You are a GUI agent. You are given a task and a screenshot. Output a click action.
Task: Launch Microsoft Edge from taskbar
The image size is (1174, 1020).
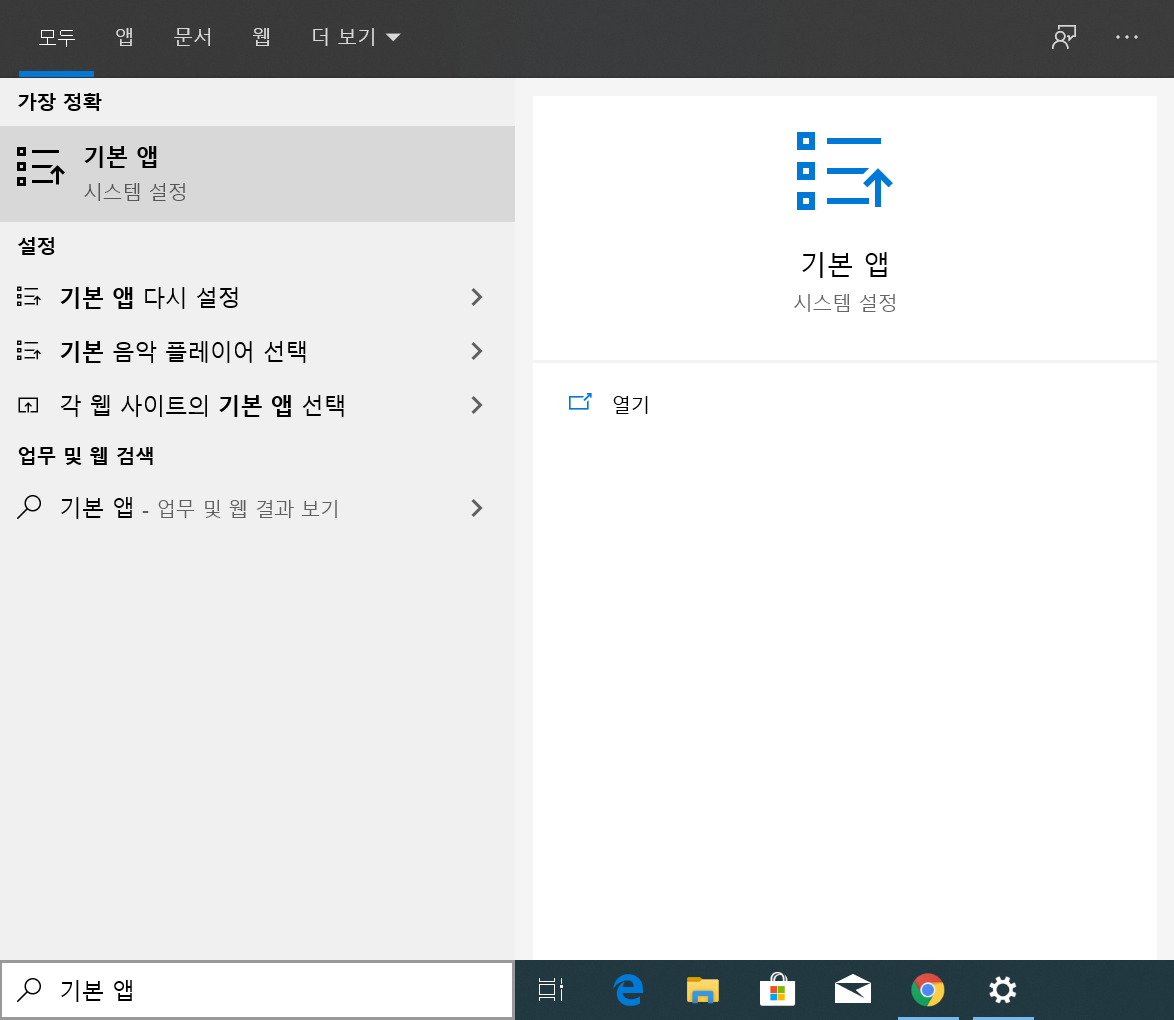[x=627, y=990]
